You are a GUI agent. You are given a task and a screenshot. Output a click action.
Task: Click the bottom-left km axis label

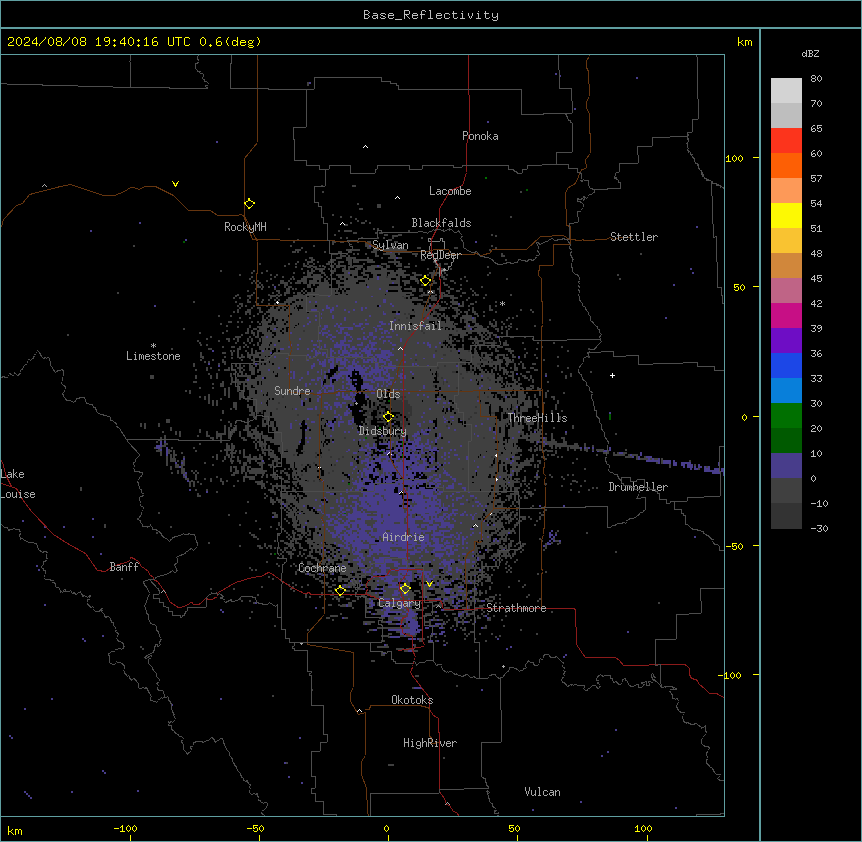(15, 830)
